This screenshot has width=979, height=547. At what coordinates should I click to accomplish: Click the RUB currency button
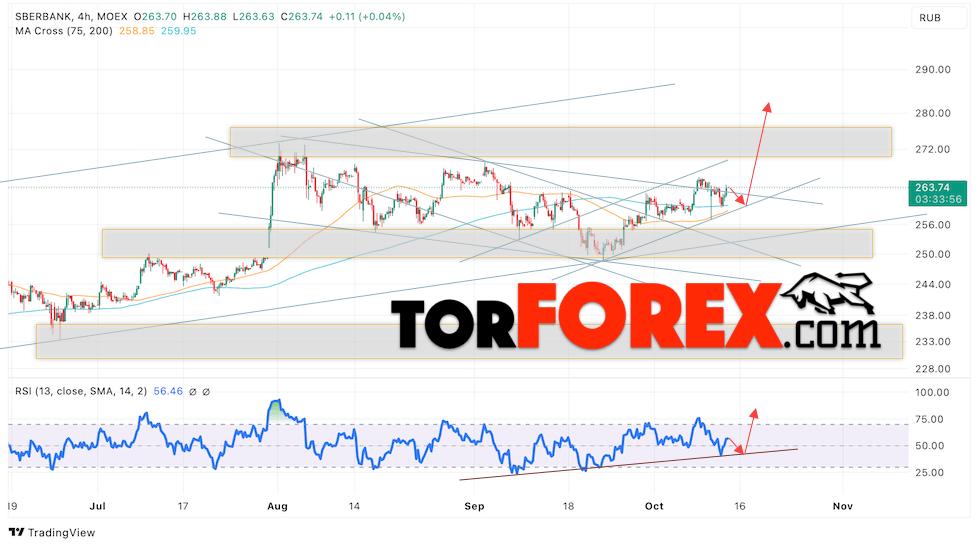(x=937, y=18)
